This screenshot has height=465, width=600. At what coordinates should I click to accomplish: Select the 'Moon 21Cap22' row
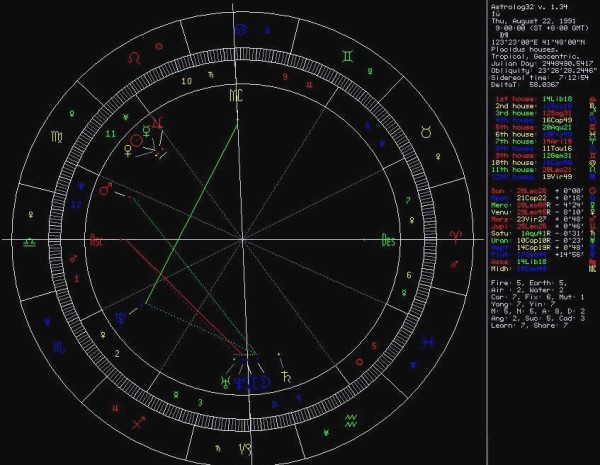tap(537, 198)
